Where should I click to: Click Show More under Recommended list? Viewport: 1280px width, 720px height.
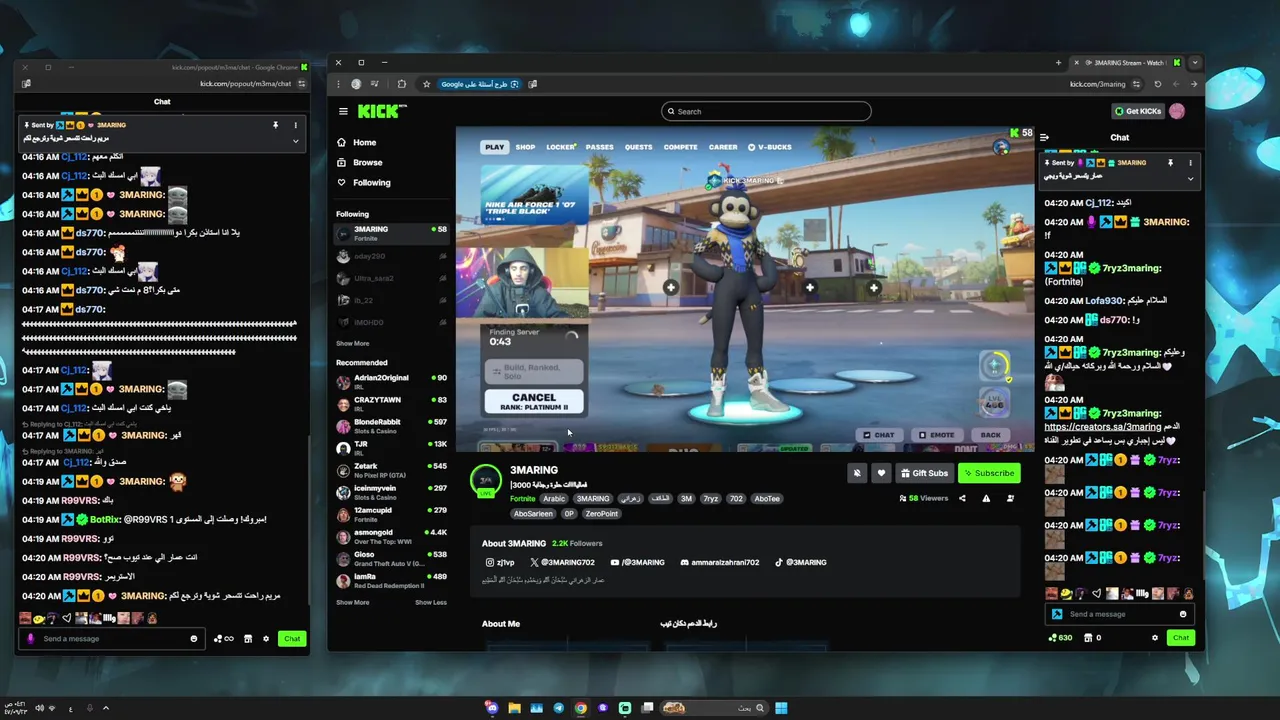pyautogui.click(x=352, y=602)
